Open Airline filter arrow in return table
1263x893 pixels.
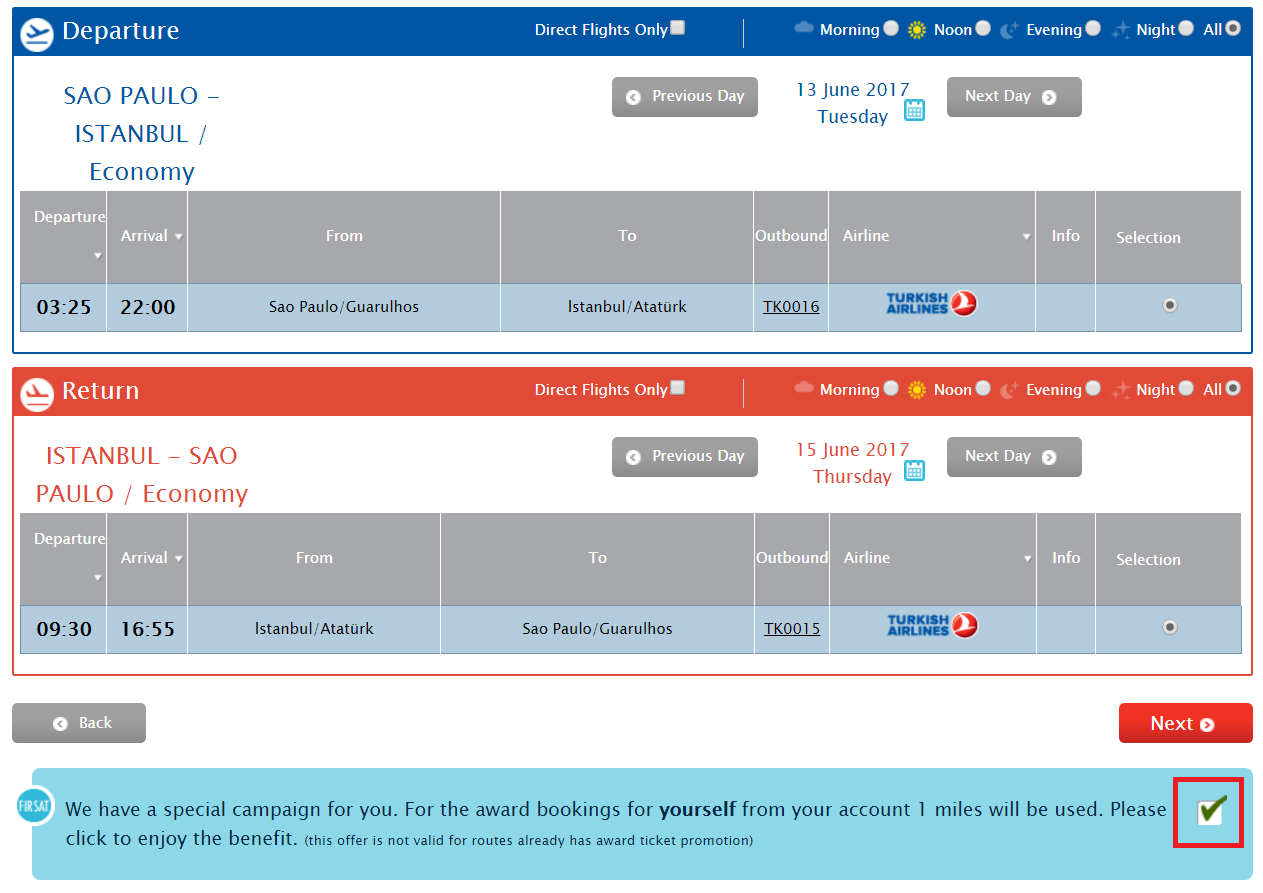pos(1027,559)
